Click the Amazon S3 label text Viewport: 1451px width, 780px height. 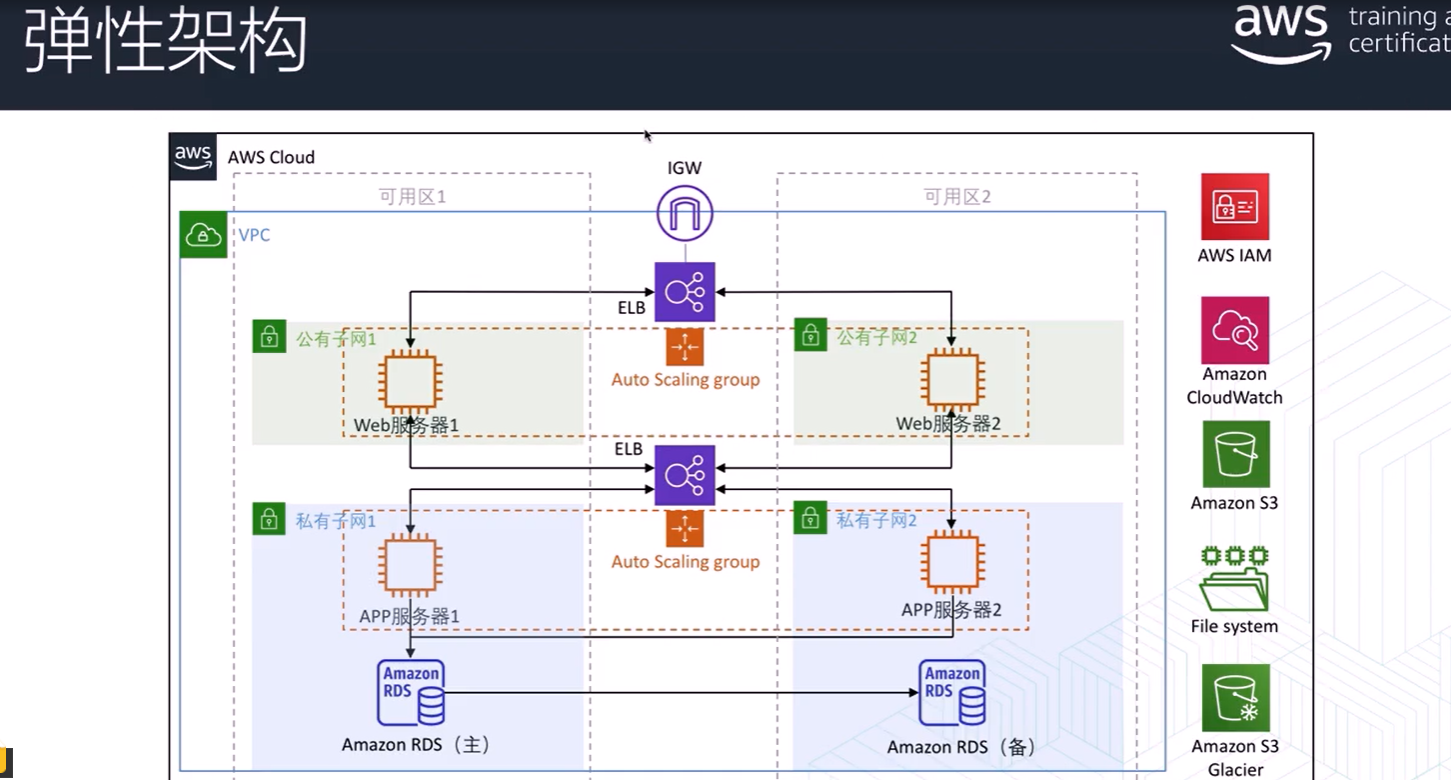click(1235, 503)
